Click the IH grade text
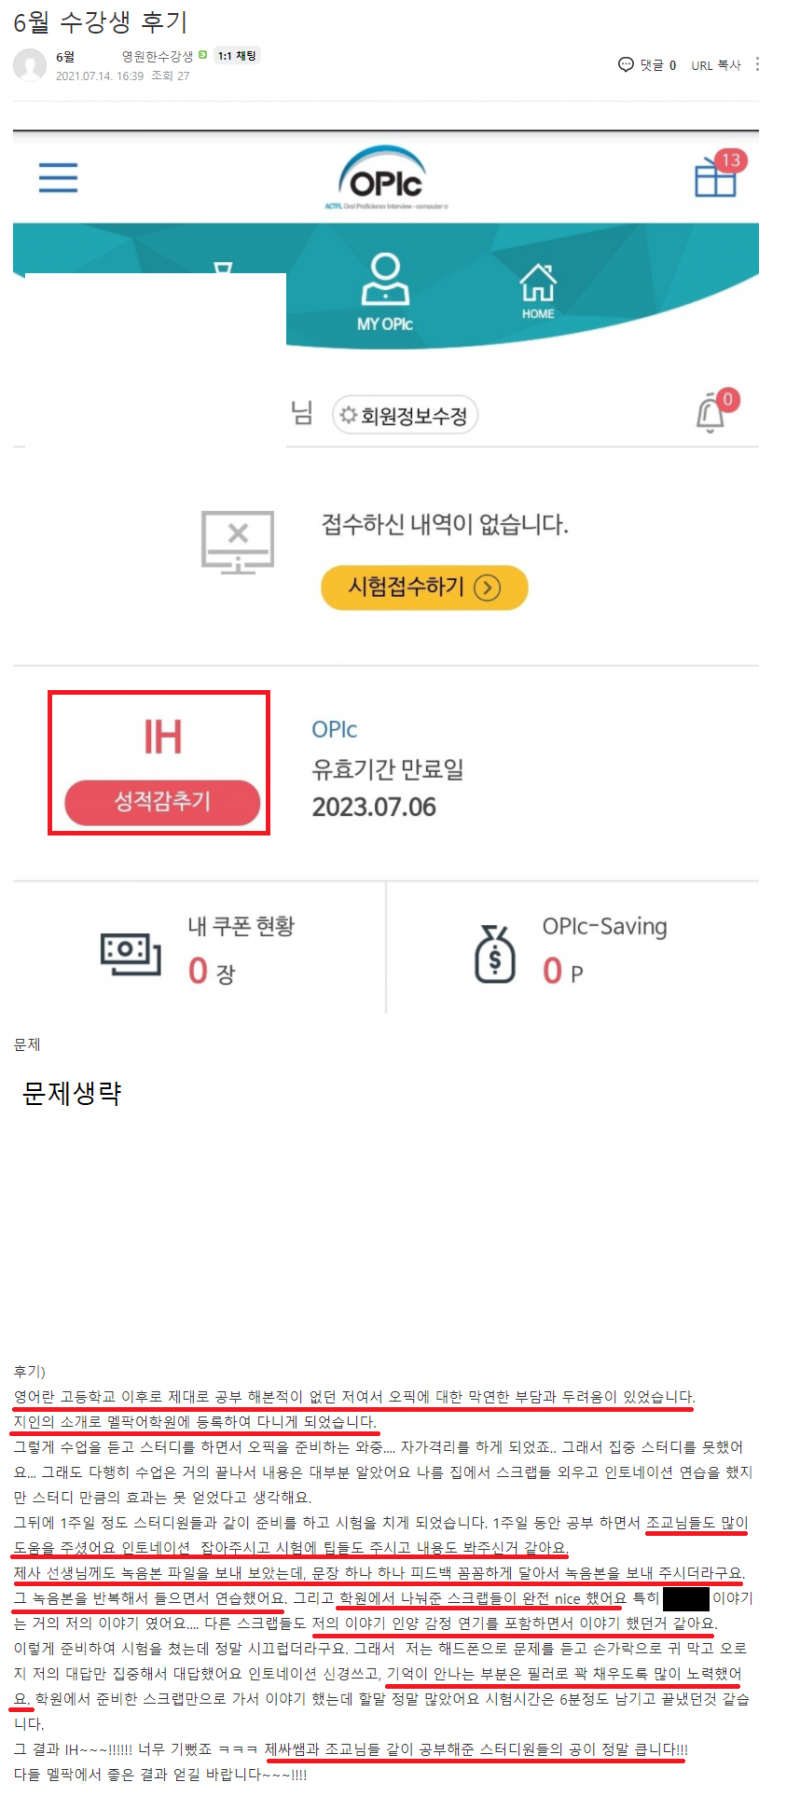The height and width of the screenshot is (1810, 800). pyautogui.click(x=162, y=737)
